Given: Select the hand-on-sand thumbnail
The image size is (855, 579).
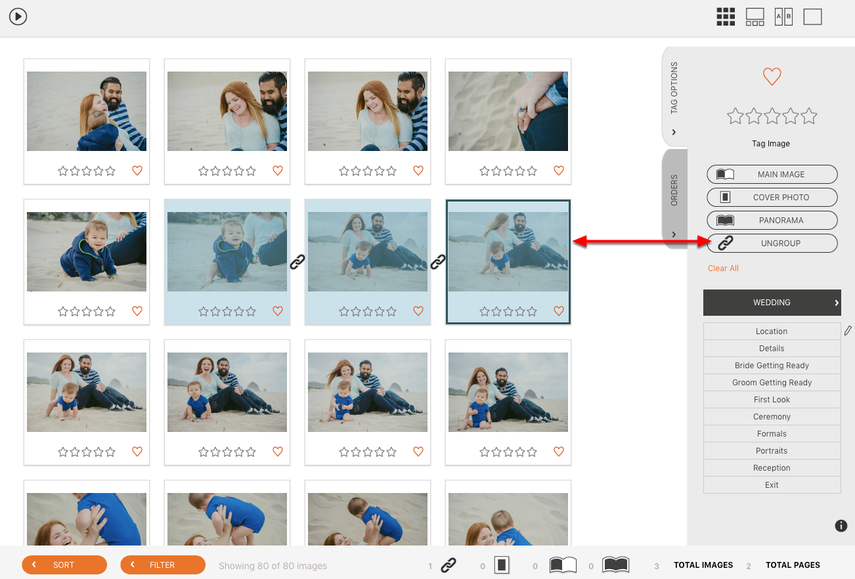Looking at the screenshot, I should tap(508, 111).
